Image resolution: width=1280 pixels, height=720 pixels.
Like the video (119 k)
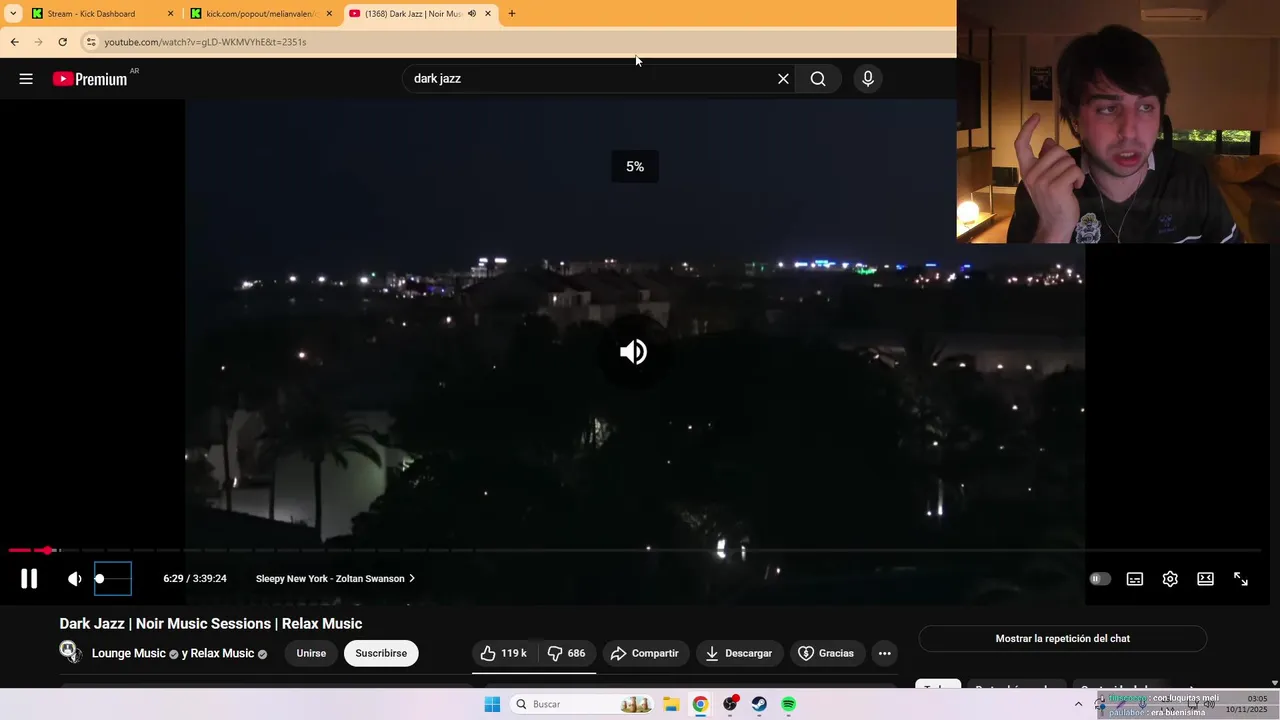(504, 653)
